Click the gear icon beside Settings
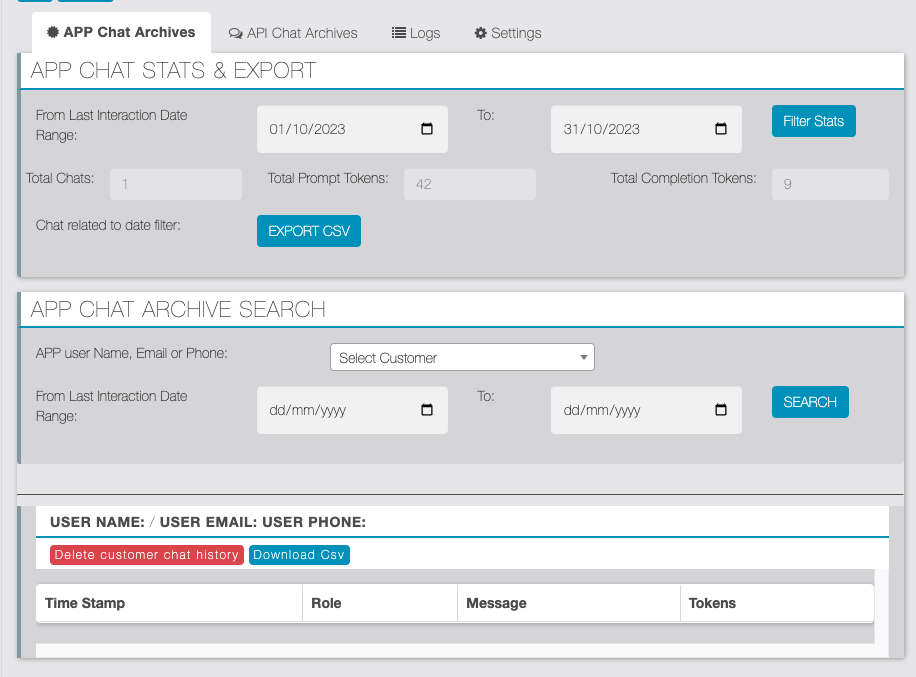Image resolution: width=916 pixels, height=677 pixels. 481,33
